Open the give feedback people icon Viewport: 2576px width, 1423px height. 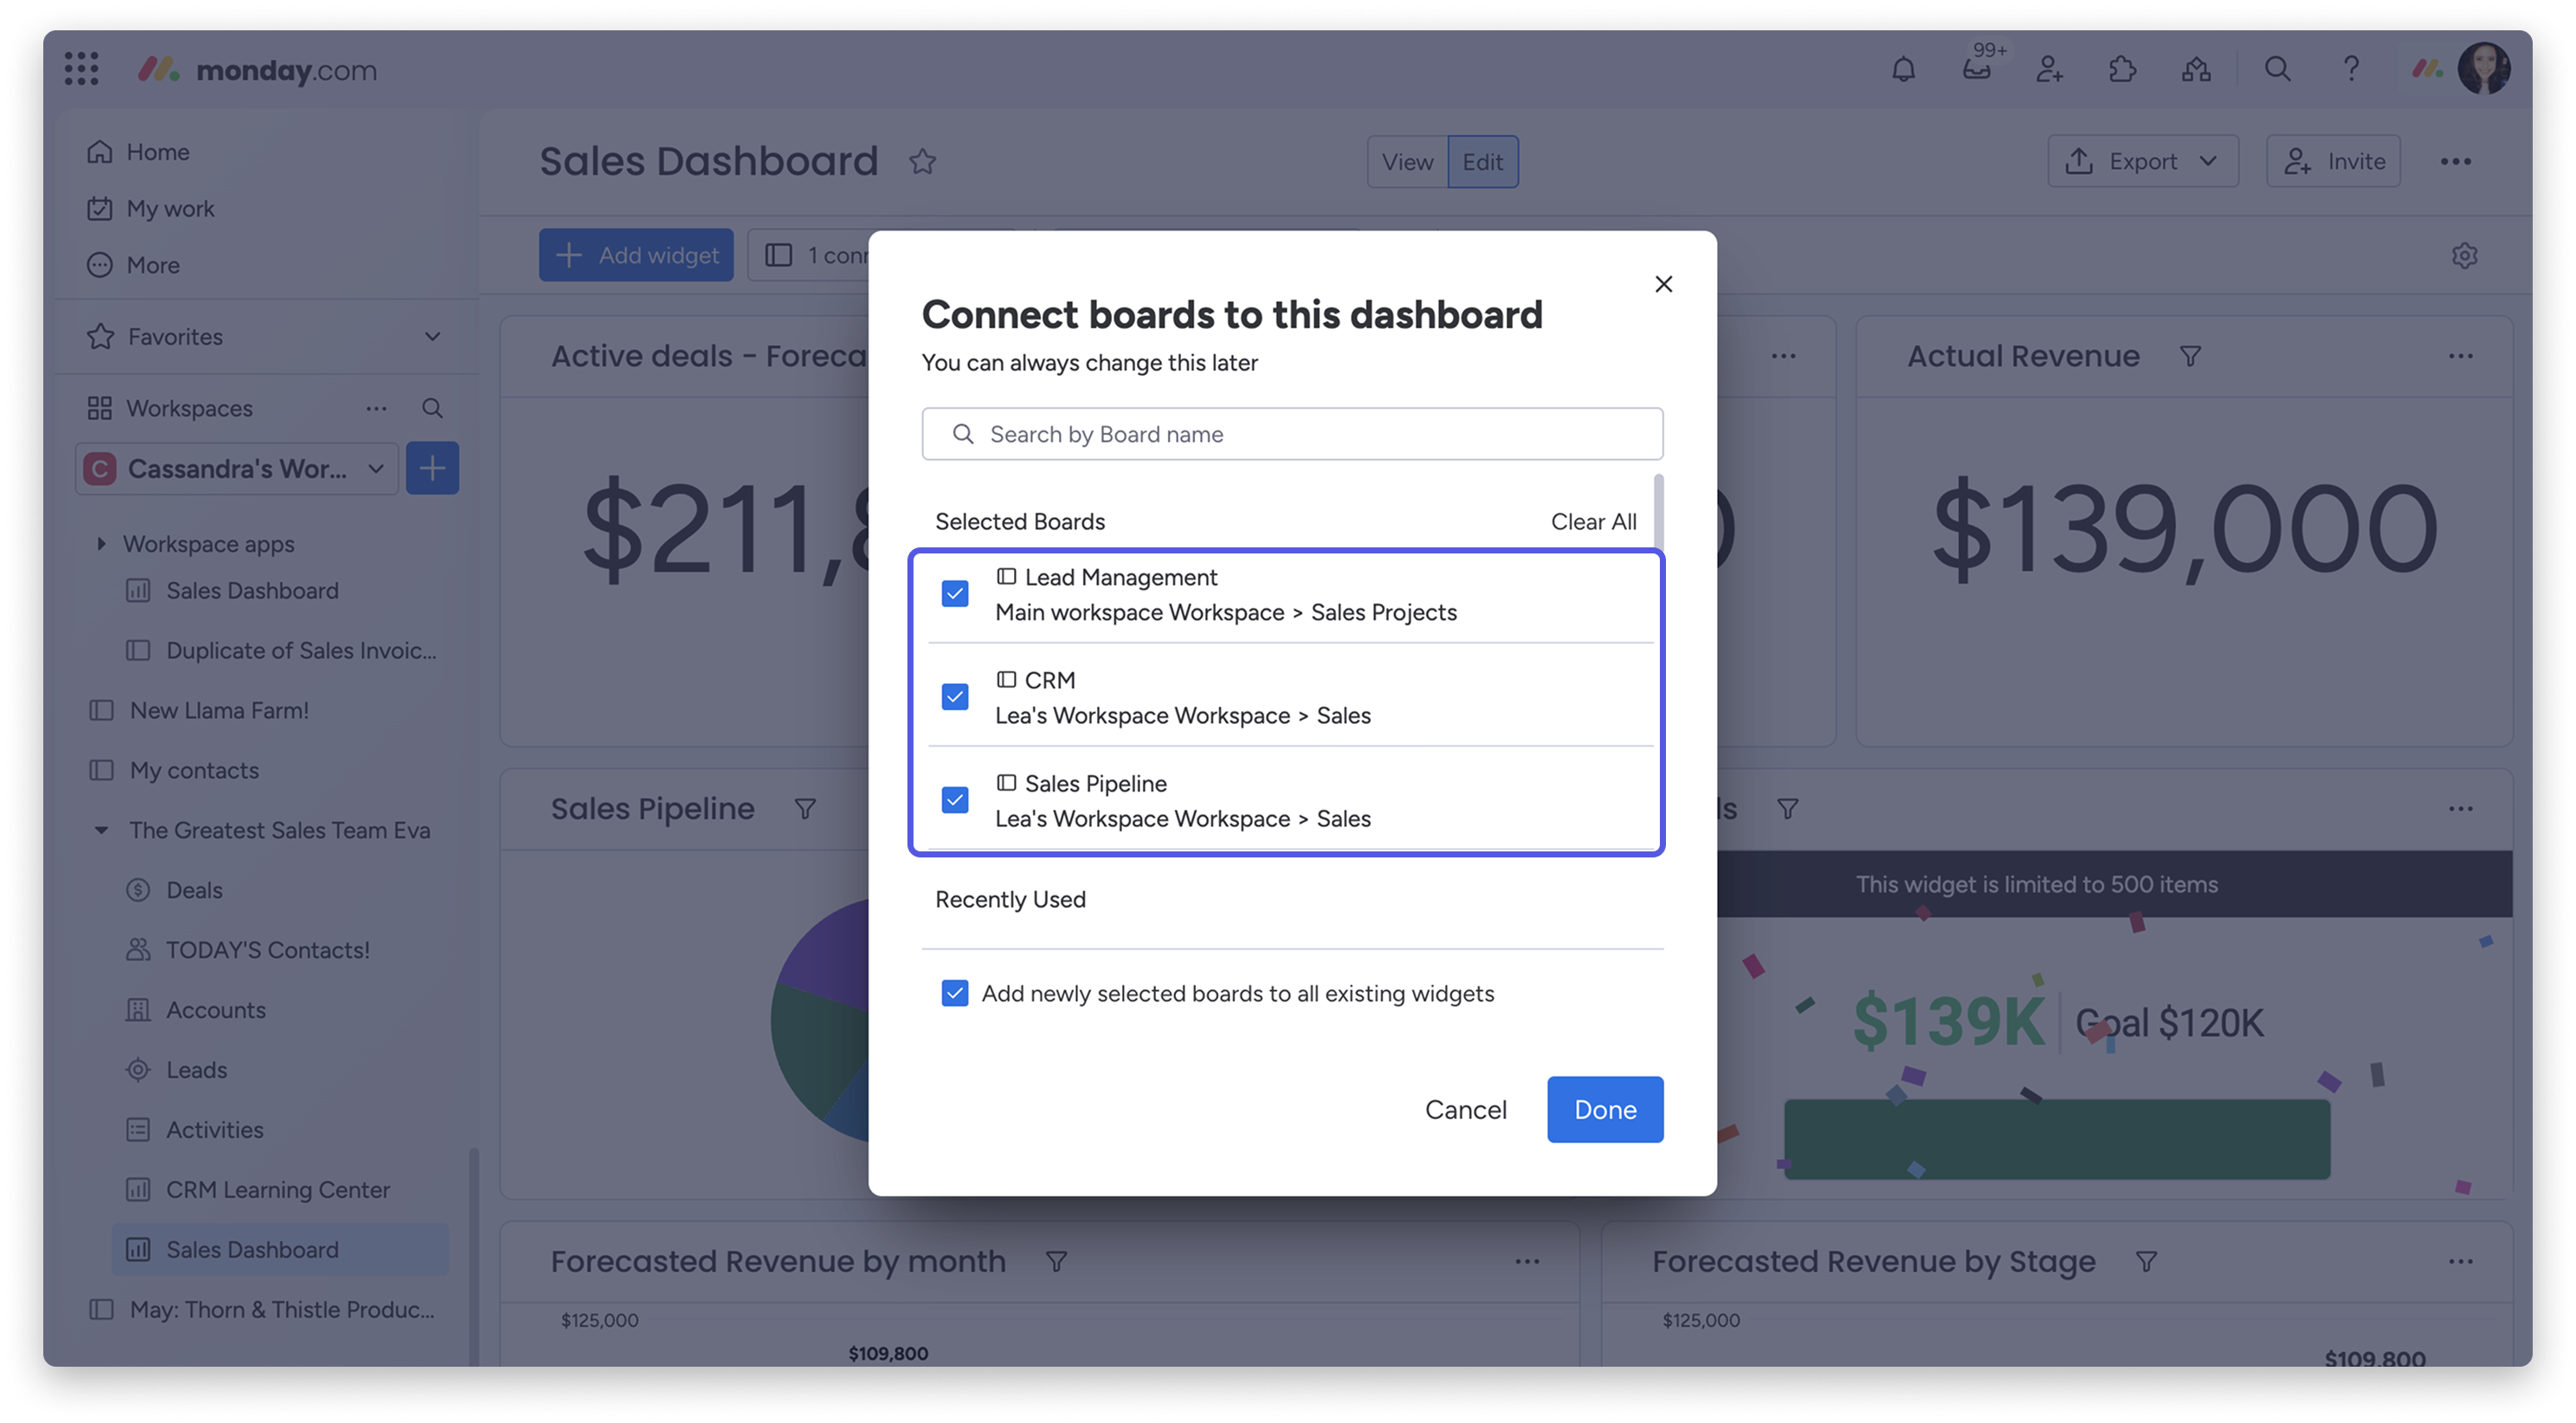pos(2195,69)
